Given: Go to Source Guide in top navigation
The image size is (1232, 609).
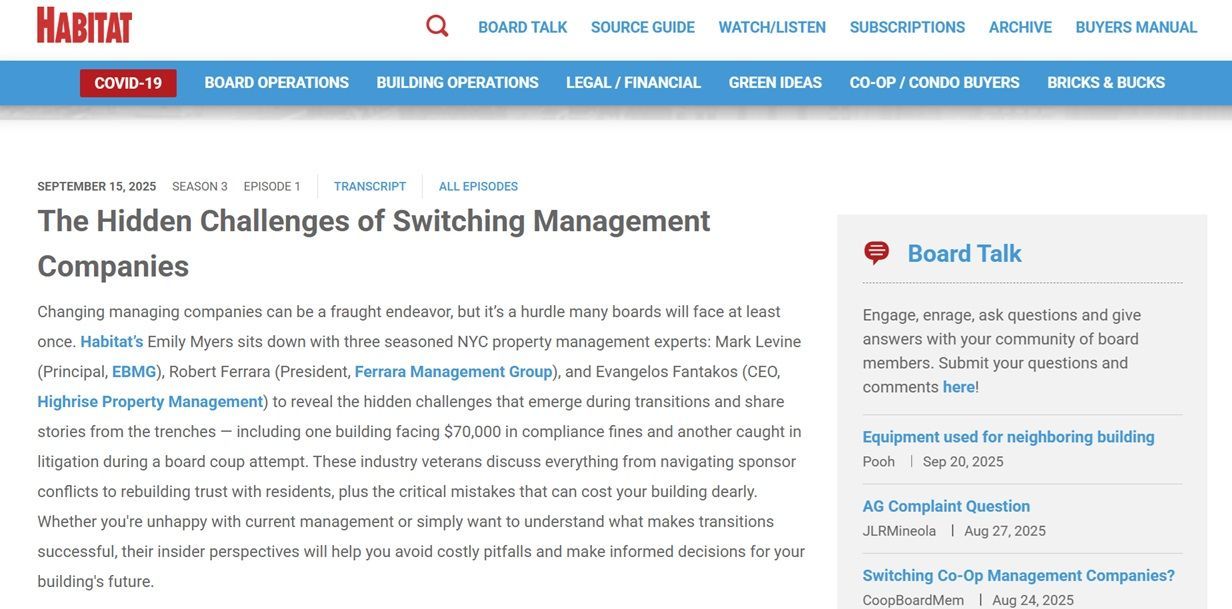Looking at the screenshot, I should [642, 27].
